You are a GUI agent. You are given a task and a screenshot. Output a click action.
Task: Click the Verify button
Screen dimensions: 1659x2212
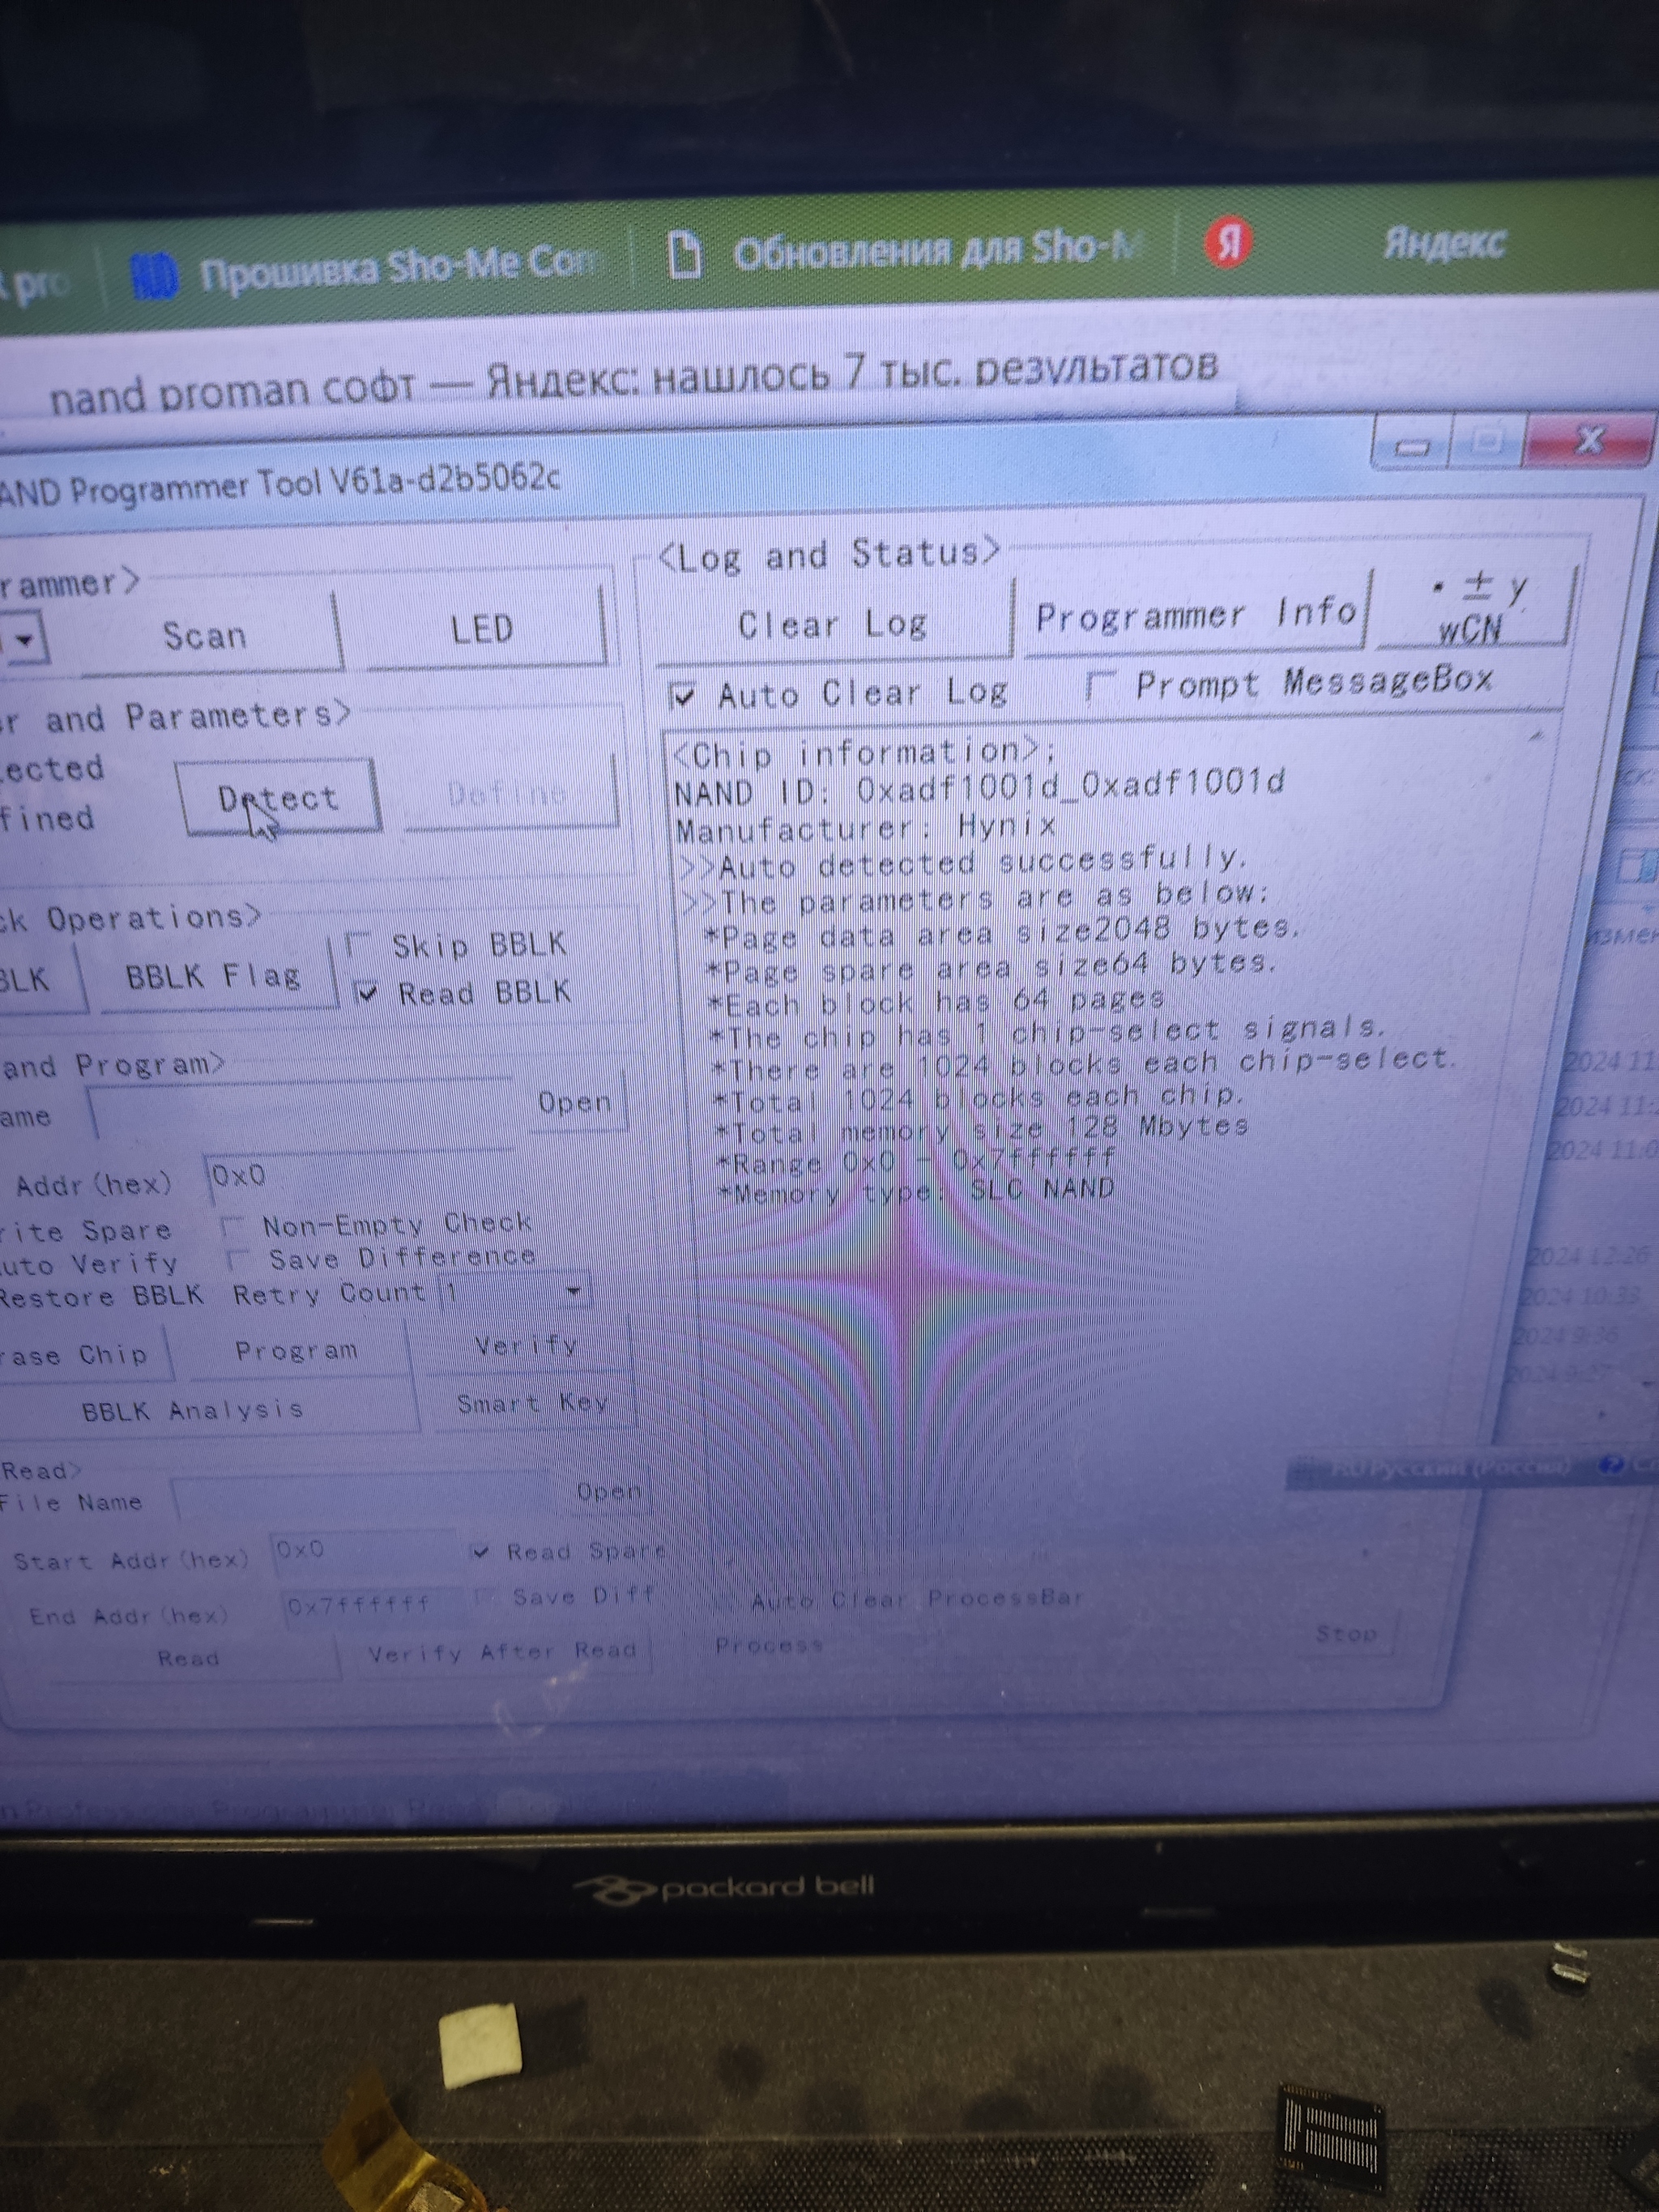[x=526, y=1346]
